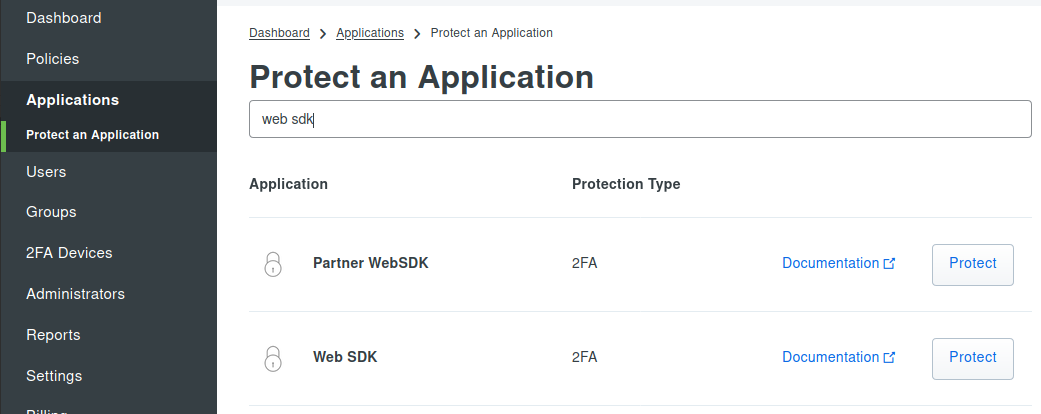Click the Web SDK lock icon
This screenshot has width=1041, height=414.
[x=273, y=358]
